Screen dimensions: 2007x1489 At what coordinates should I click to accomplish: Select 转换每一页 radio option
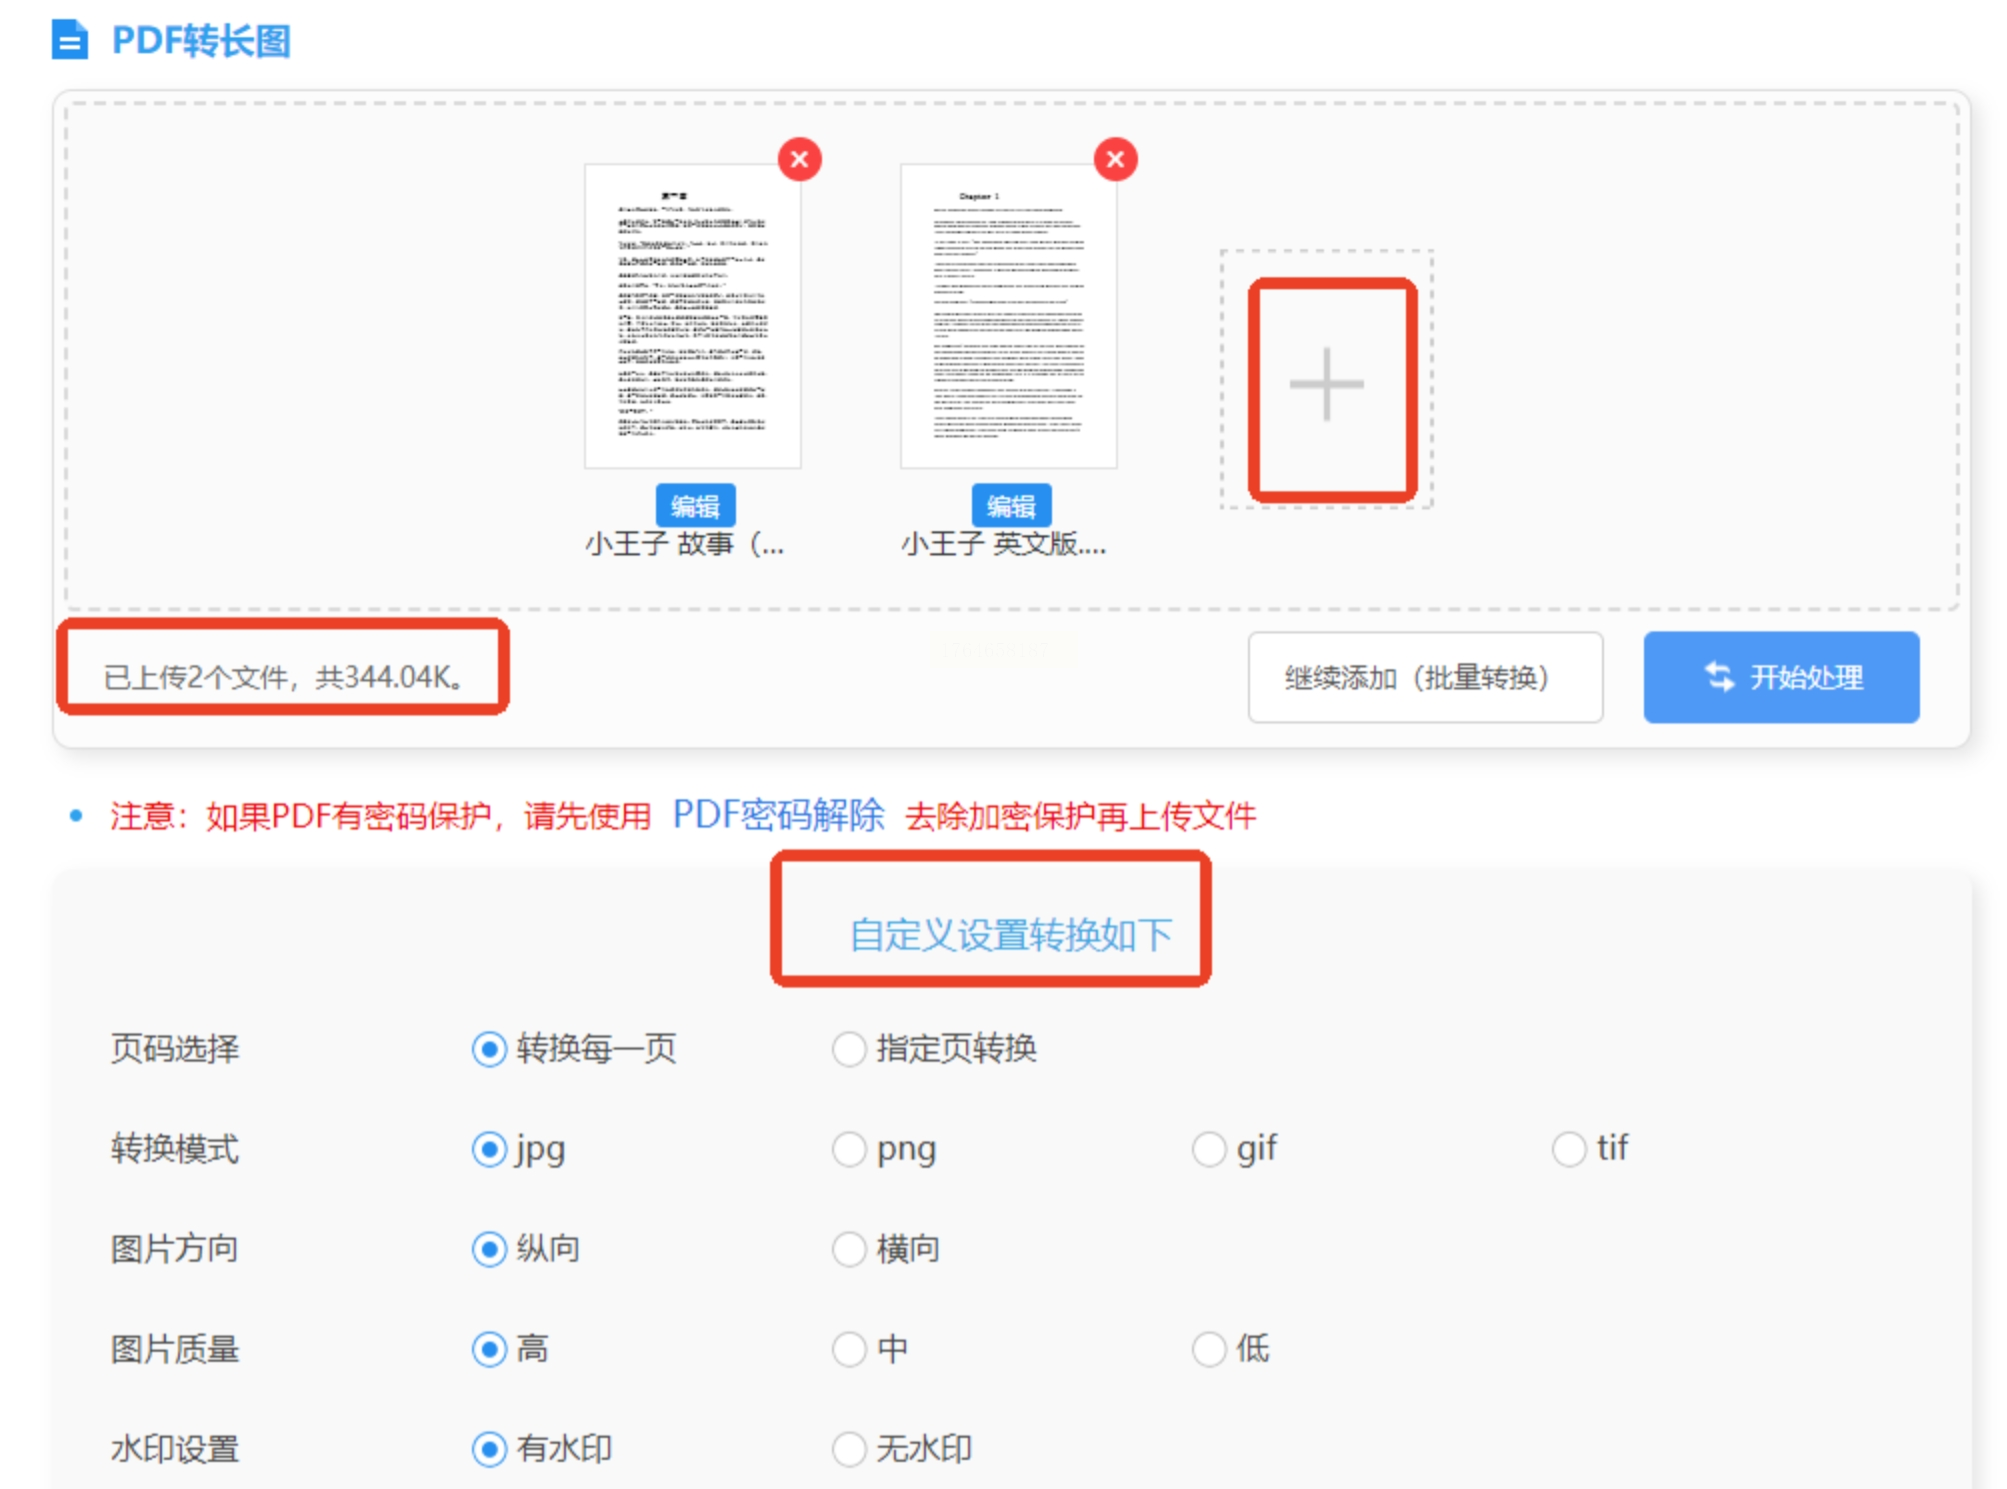tap(489, 1049)
